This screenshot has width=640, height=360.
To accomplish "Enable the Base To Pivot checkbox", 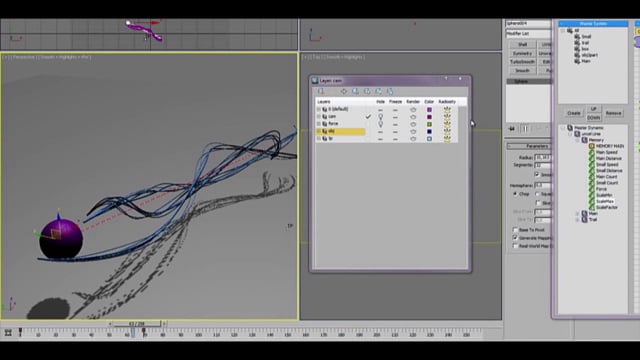I will pyautogui.click(x=515, y=230).
